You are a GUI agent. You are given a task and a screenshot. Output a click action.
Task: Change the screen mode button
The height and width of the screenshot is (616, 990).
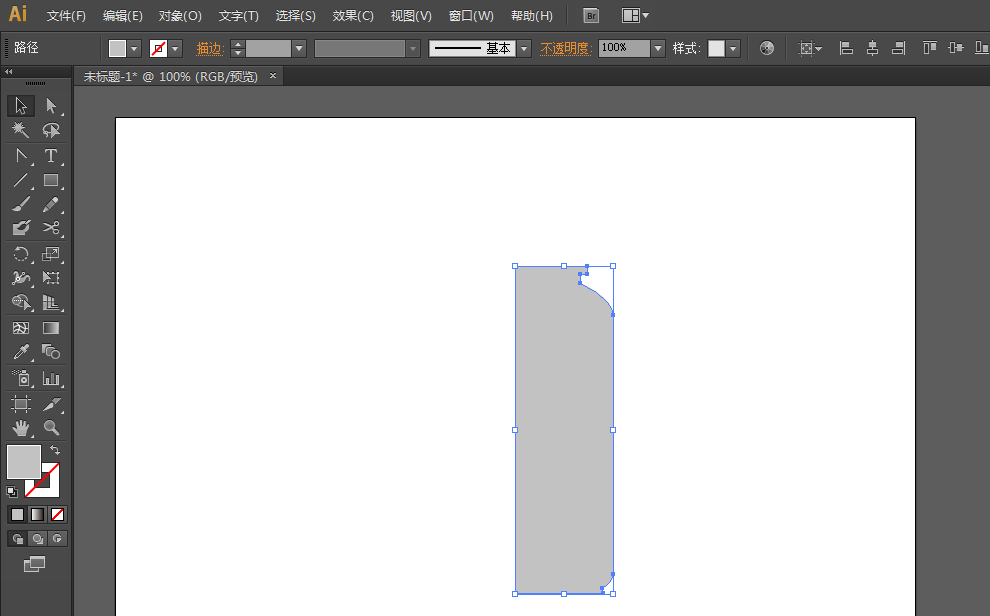[35, 564]
